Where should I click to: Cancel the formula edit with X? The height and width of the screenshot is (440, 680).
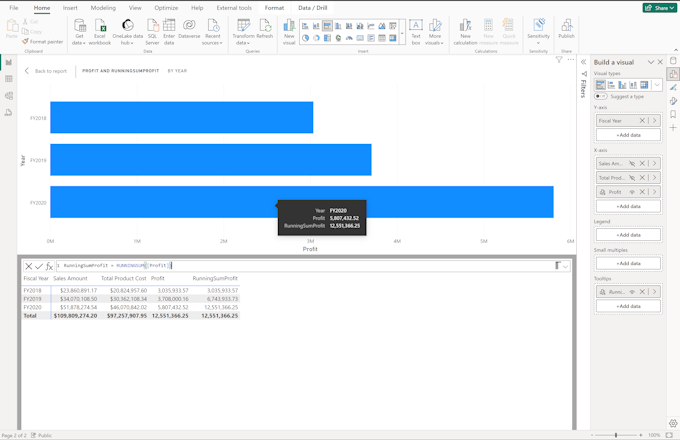[29, 266]
